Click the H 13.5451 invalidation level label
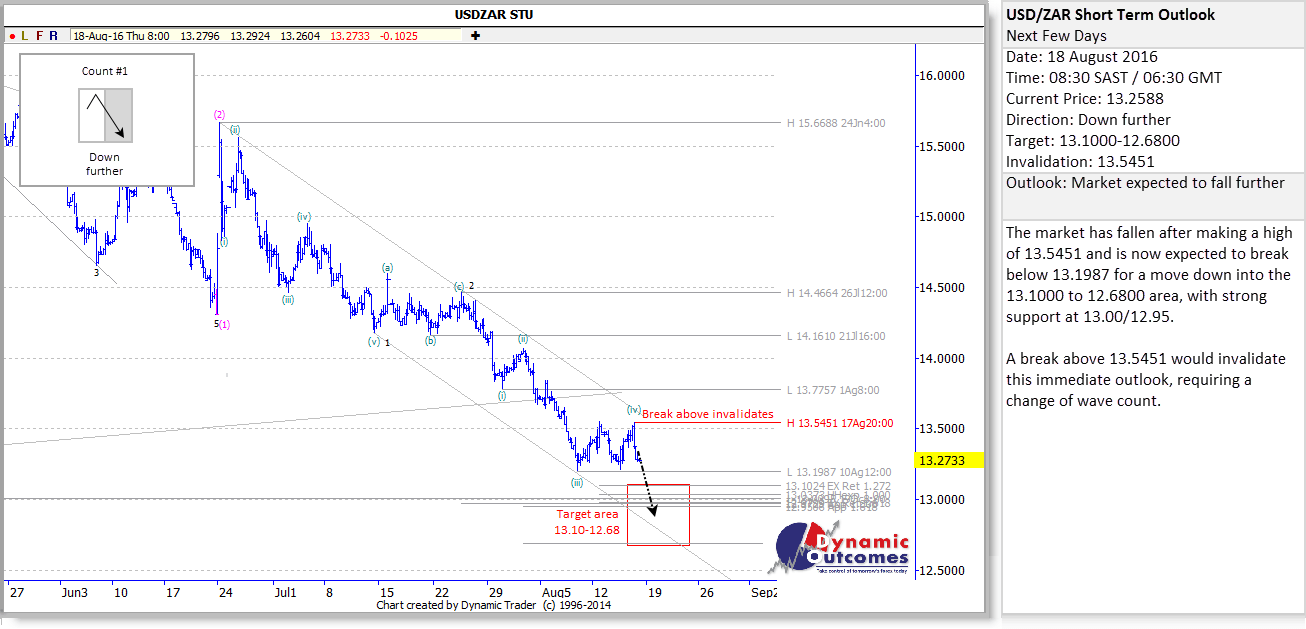 [x=840, y=423]
